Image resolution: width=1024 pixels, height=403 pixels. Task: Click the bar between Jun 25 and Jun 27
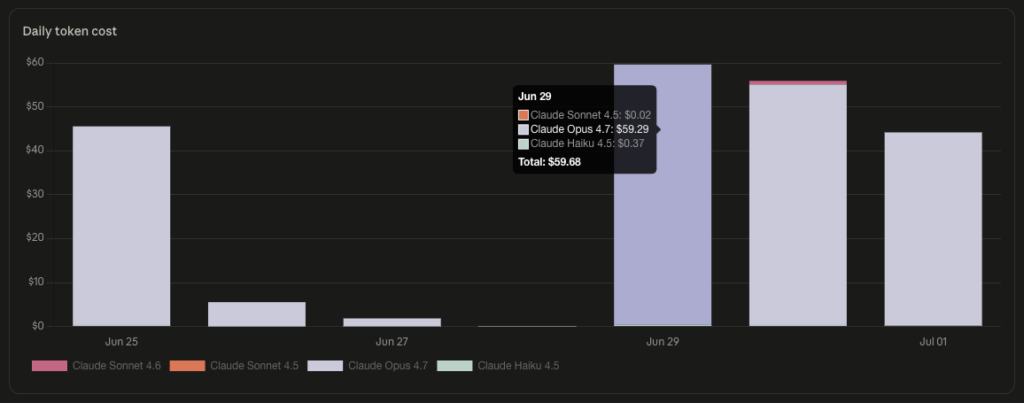[257, 314]
